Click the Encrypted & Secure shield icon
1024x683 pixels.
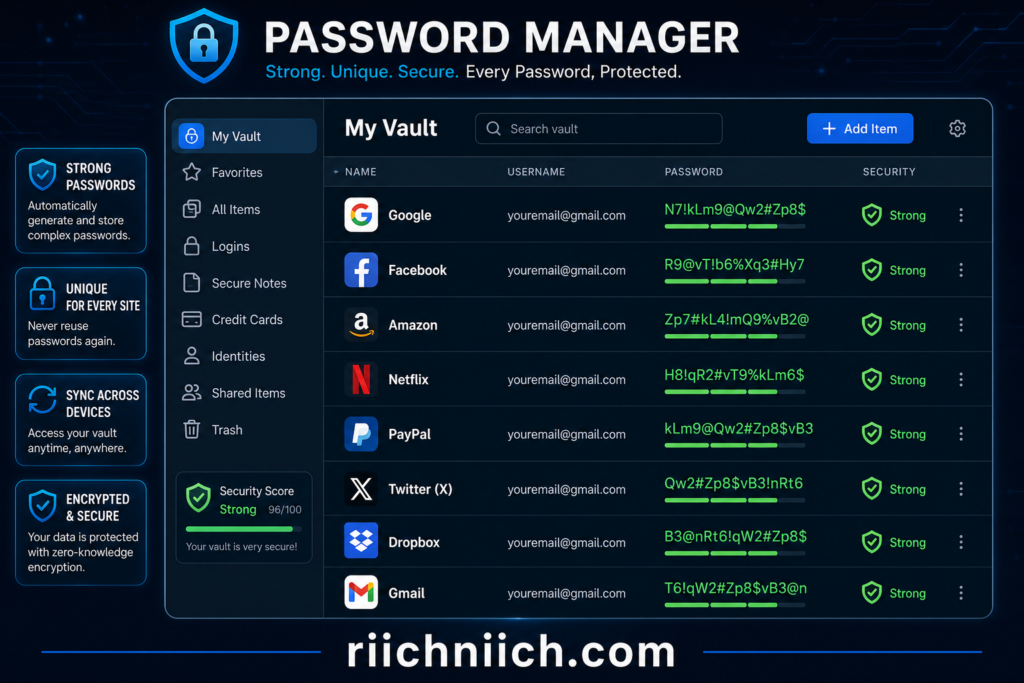pos(42,505)
